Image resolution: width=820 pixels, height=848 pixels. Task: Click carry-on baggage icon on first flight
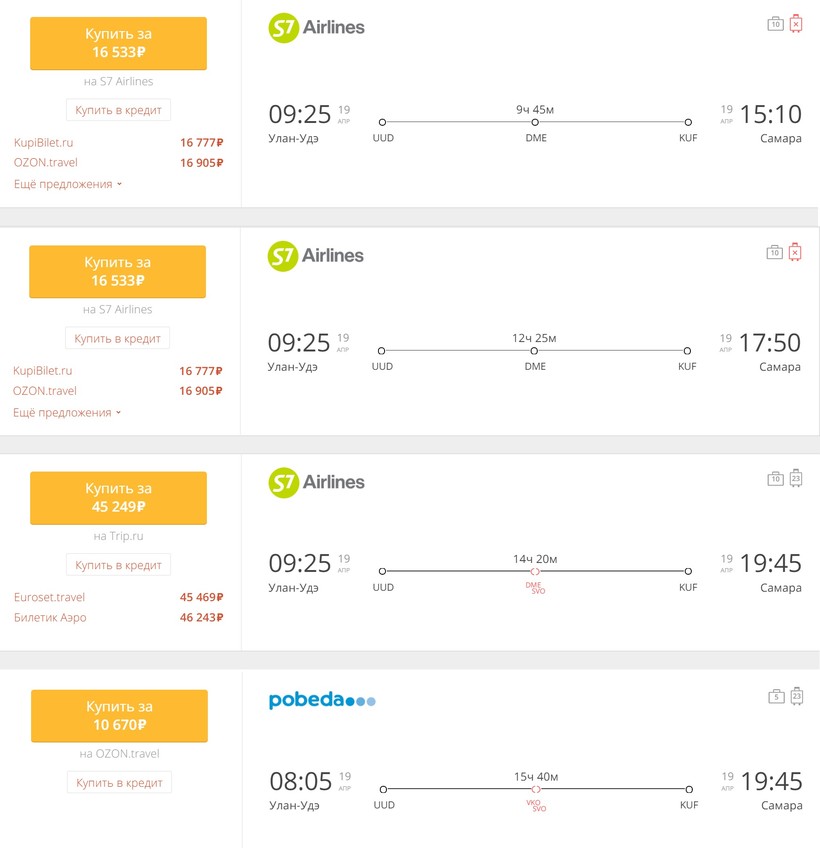pyautogui.click(x=775, y=24)
